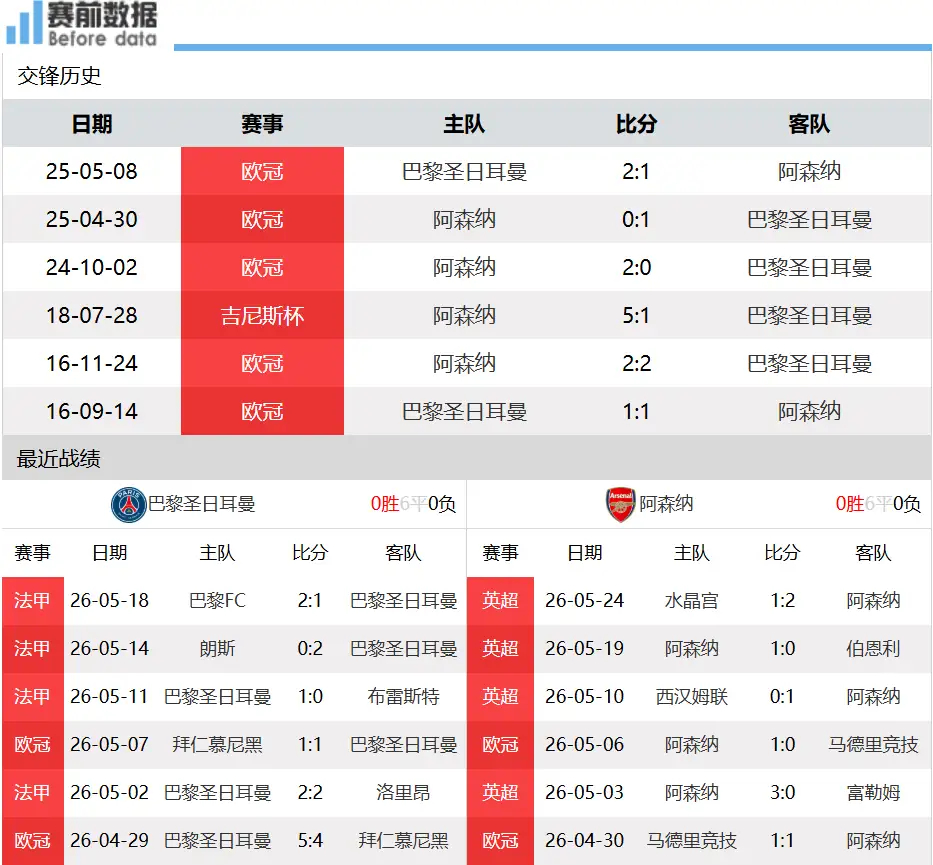Click home team 朗斯

tap(217, 648)
